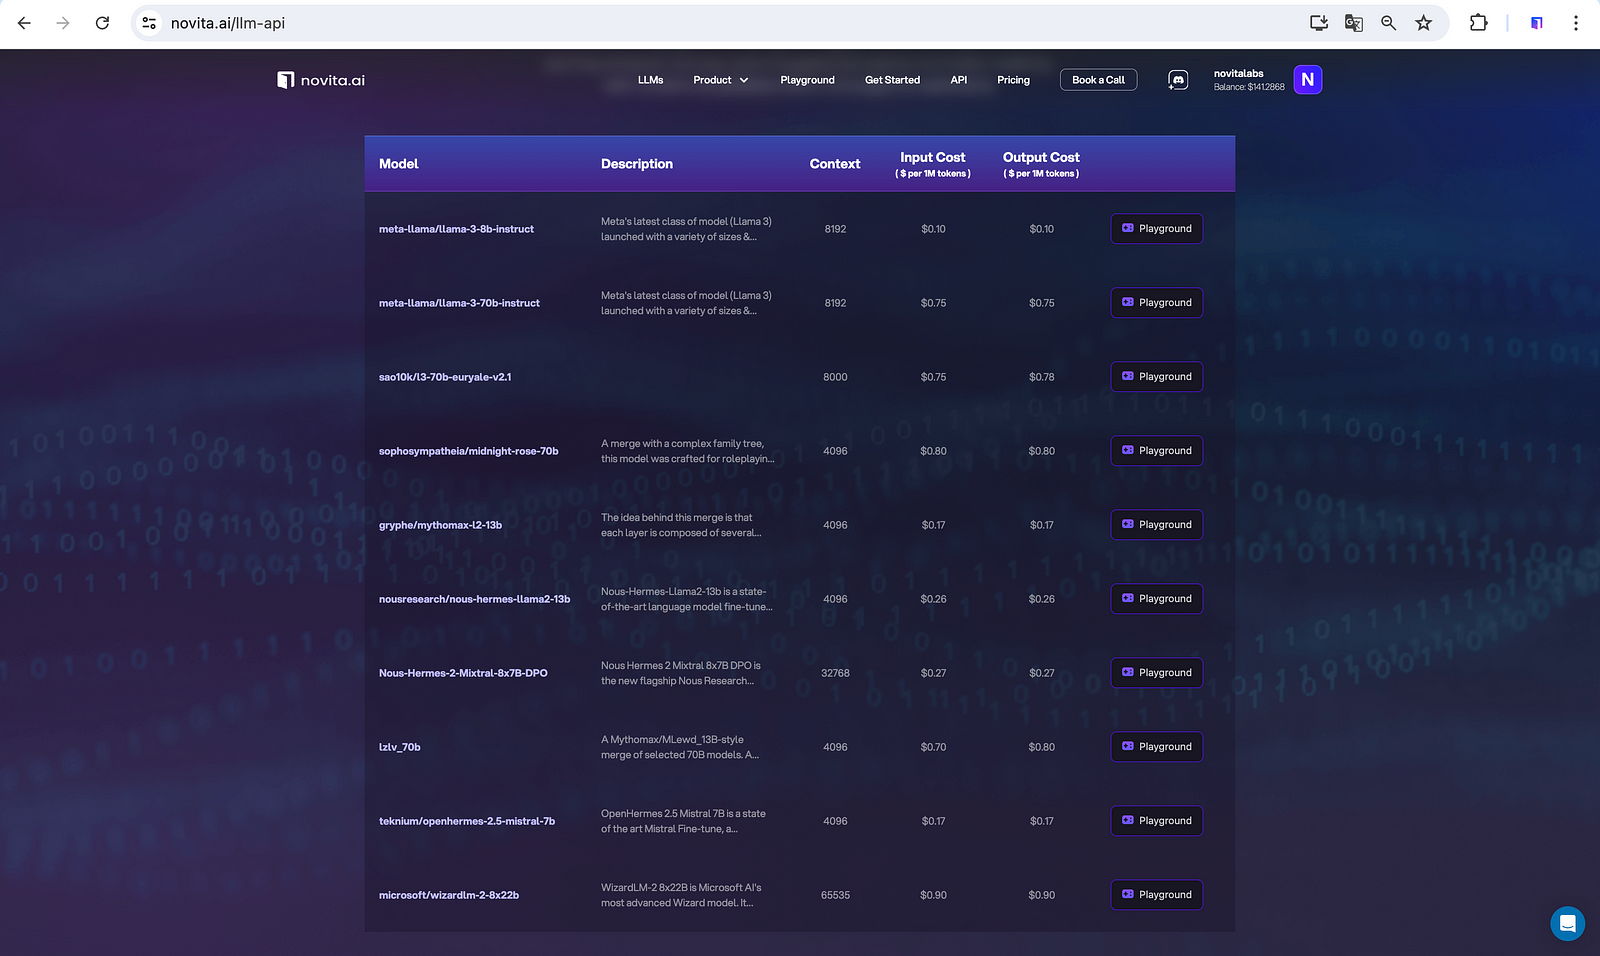Open Playground for llama-3-70b-instruct
This screenshot has width=1600, height=956.
pyautogui.click(x=1157, y=303)
